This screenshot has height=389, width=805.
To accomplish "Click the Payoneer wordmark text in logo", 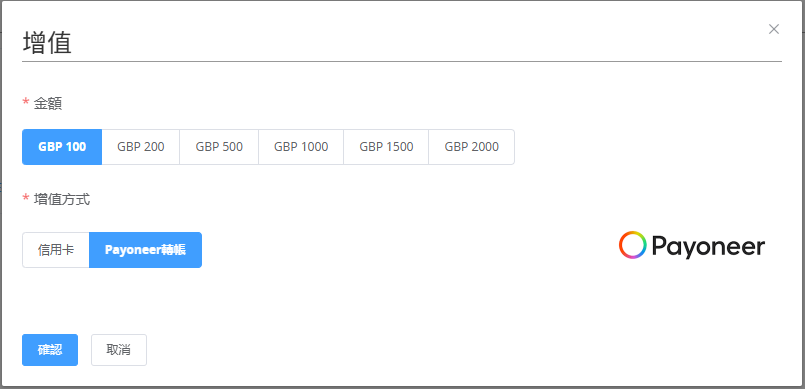I will pyautogui.click(x=708, y=247).
